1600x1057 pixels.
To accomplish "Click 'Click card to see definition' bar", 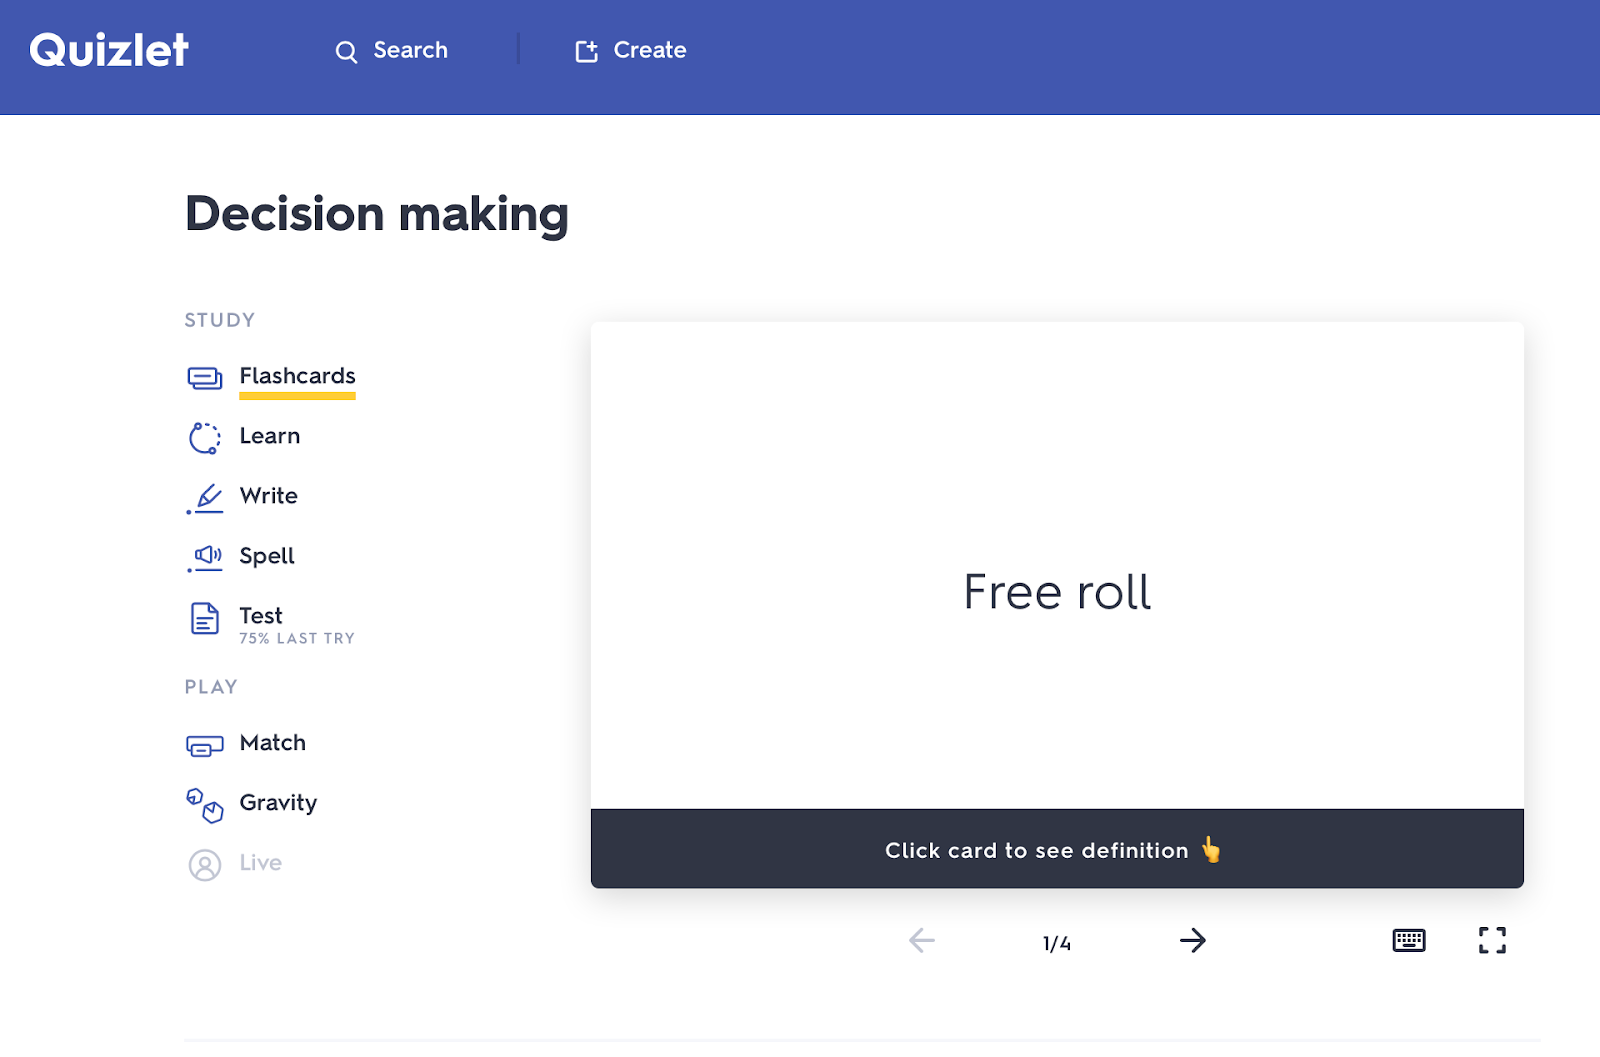I will (1057, 849).
